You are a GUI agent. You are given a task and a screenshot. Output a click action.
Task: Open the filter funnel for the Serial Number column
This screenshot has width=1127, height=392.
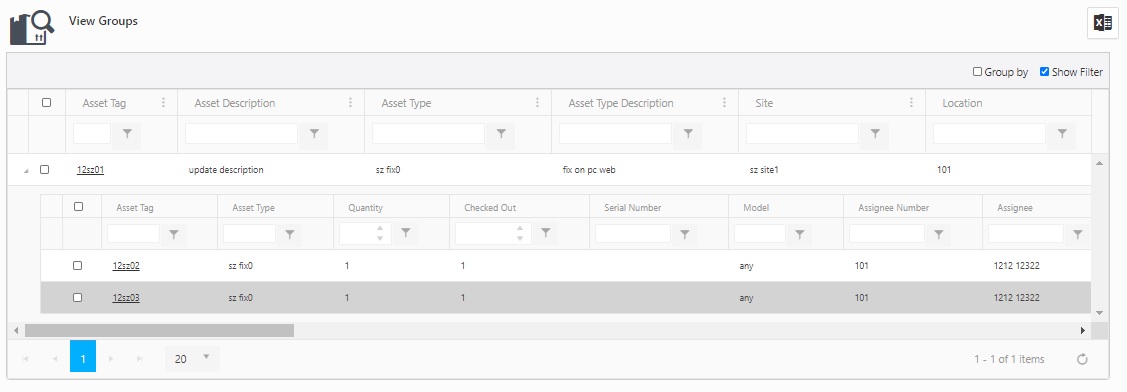(684, 234)
